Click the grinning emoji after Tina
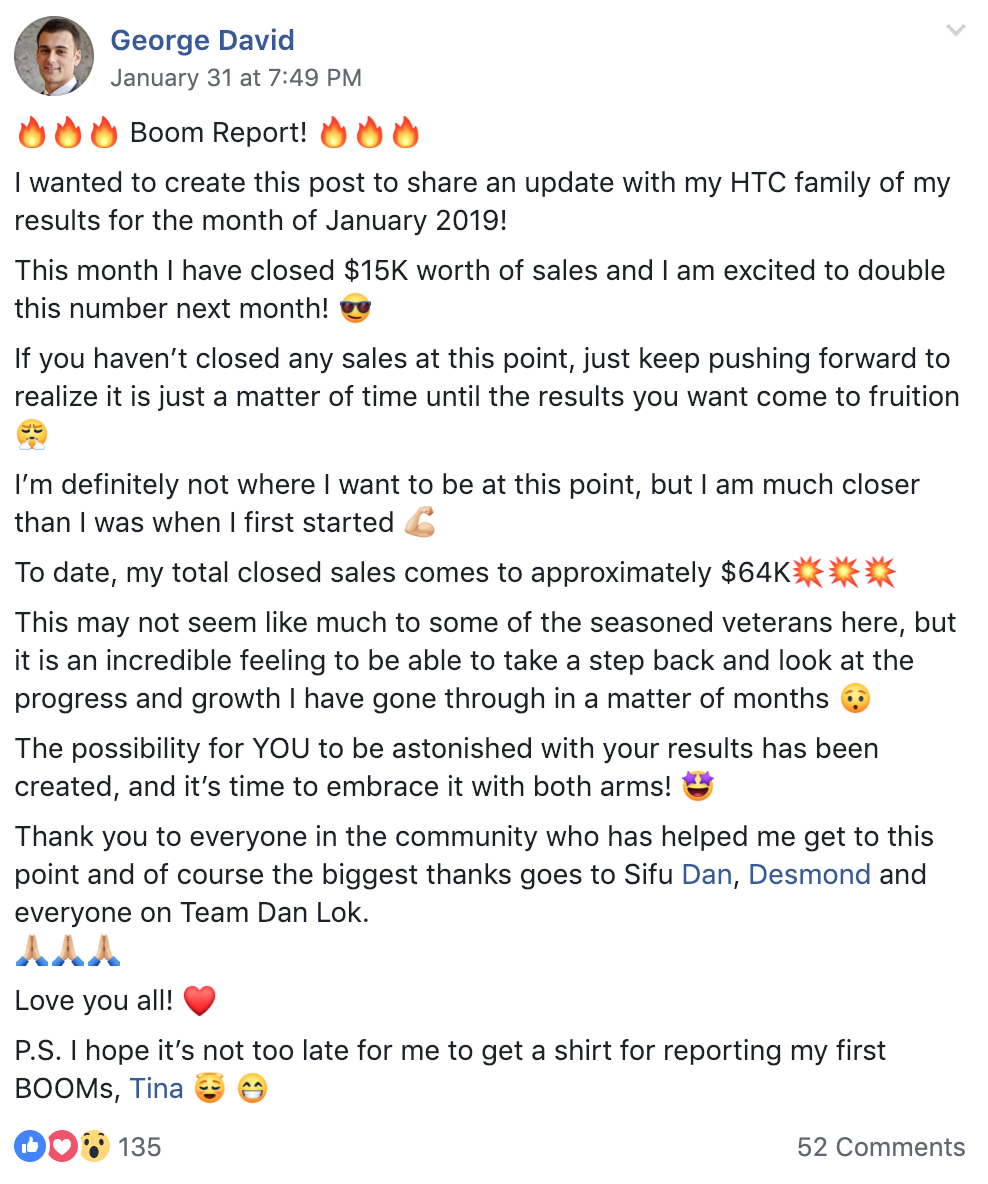The height and width of the screenshot is (1184, 988). [252, 1089]
